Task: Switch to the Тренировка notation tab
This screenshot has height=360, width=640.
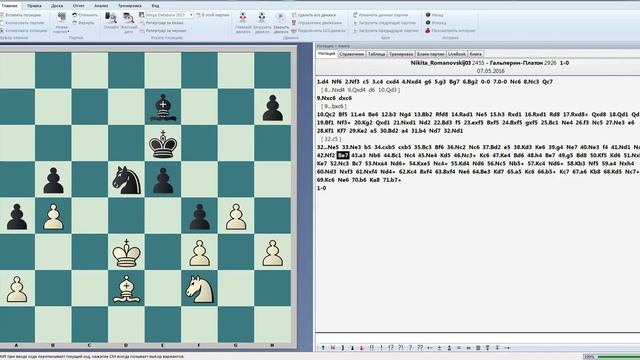Action: 401,54
